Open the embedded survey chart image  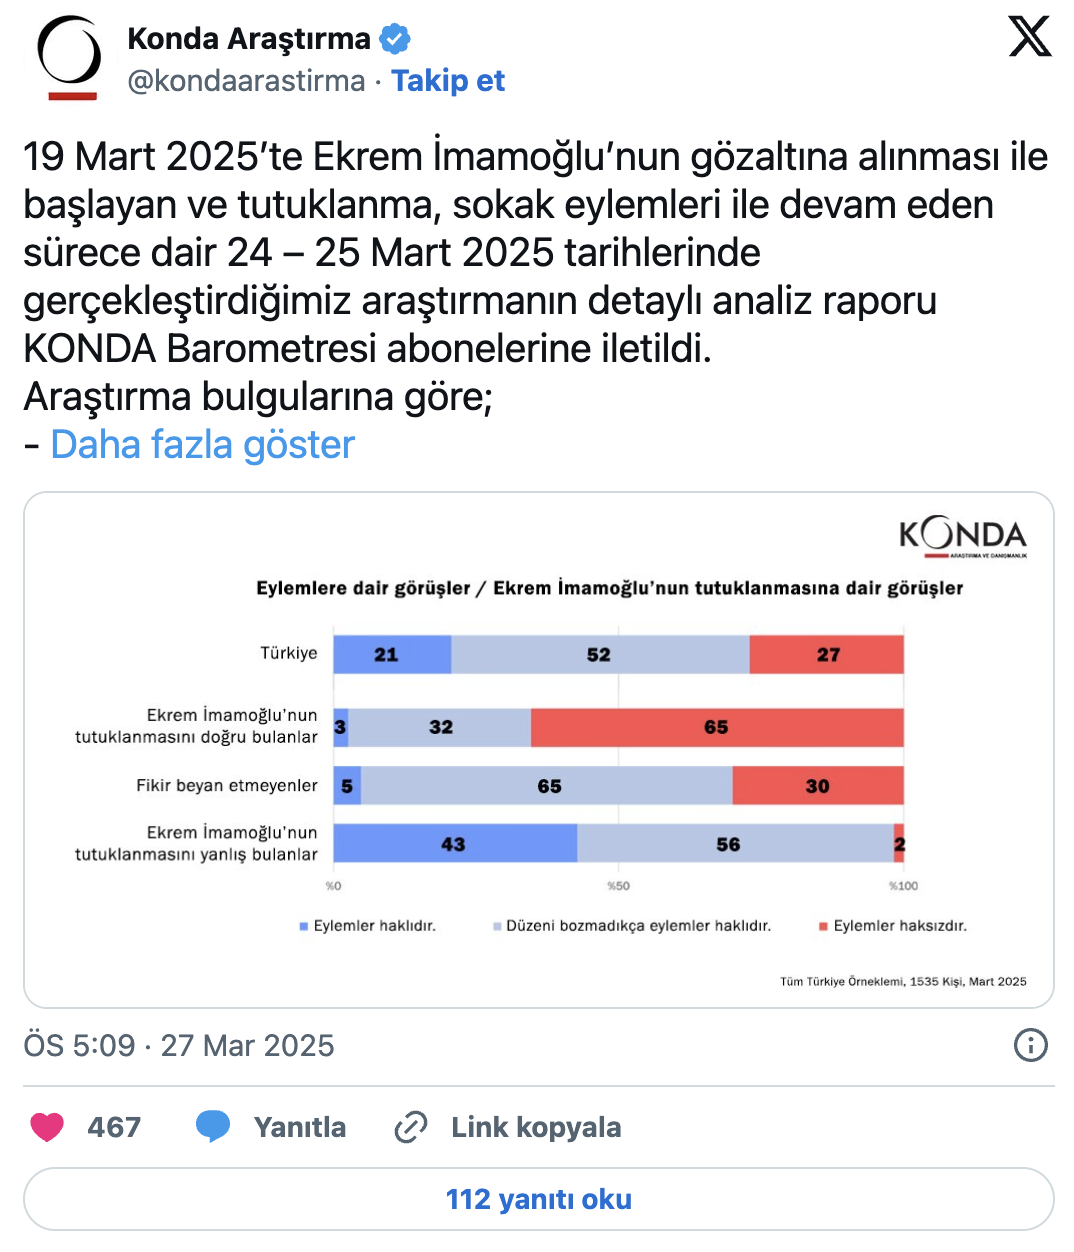click(539, 750)
